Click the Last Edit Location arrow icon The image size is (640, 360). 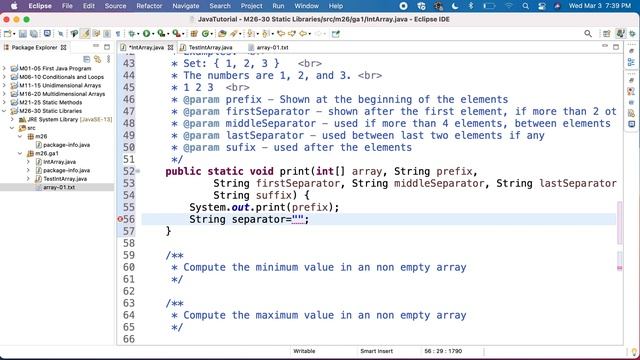(x=281, y=34)
